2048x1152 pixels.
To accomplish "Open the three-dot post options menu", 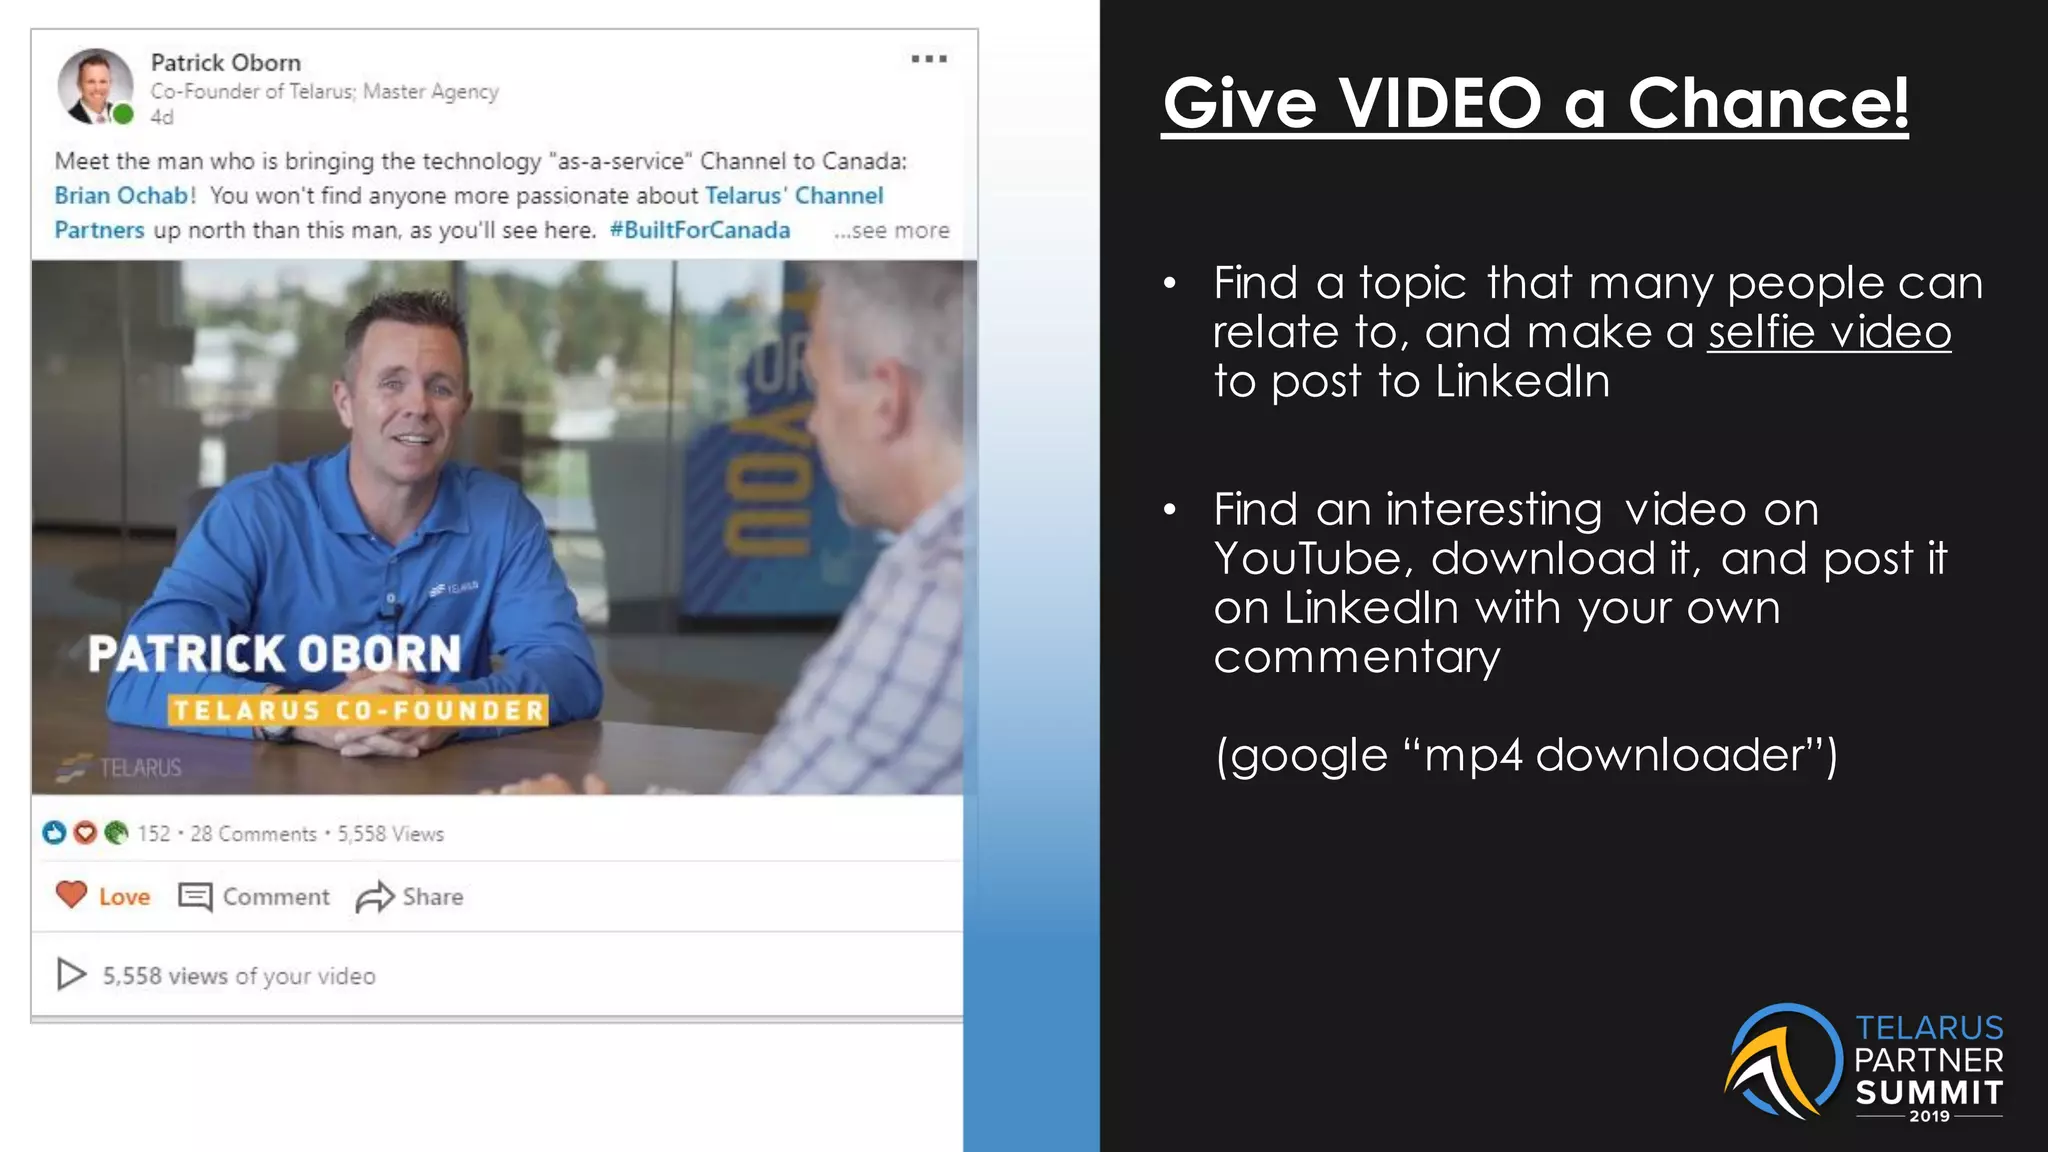I will [929, 59].
